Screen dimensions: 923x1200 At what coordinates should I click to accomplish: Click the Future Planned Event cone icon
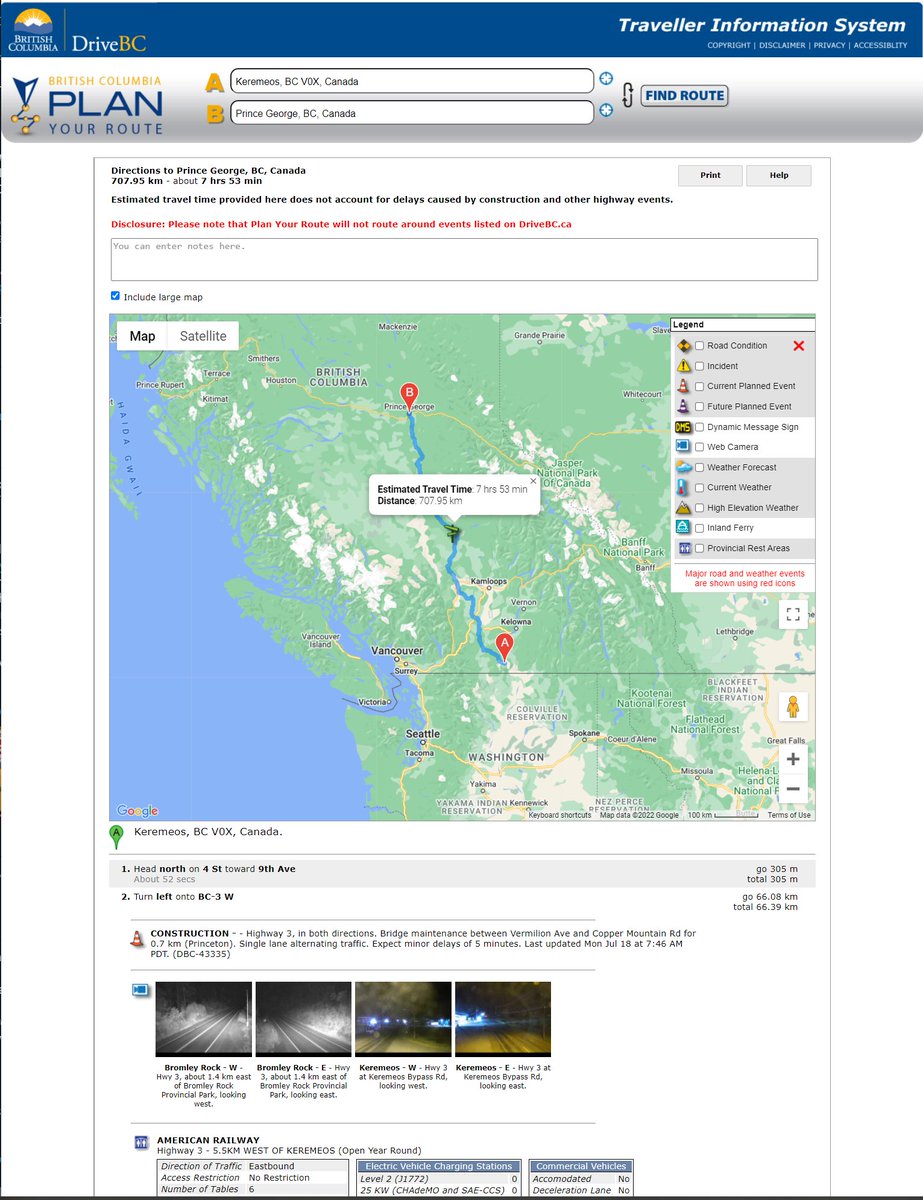[x=684, y=406]
